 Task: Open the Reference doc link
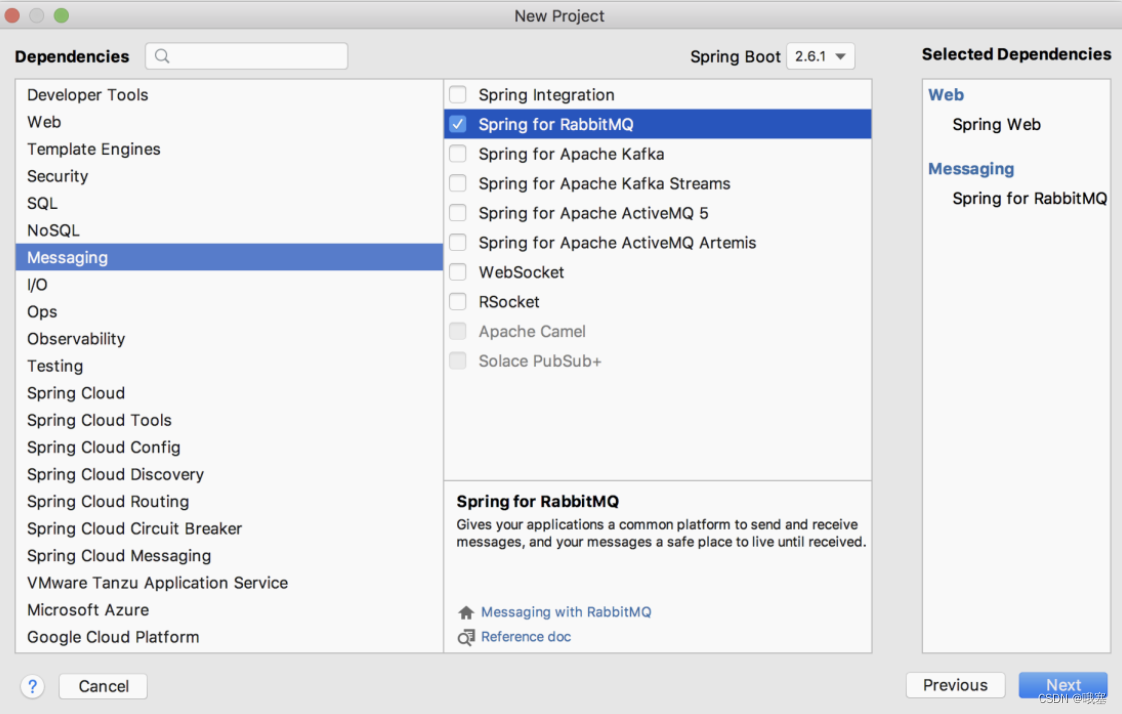coord(526,637)
